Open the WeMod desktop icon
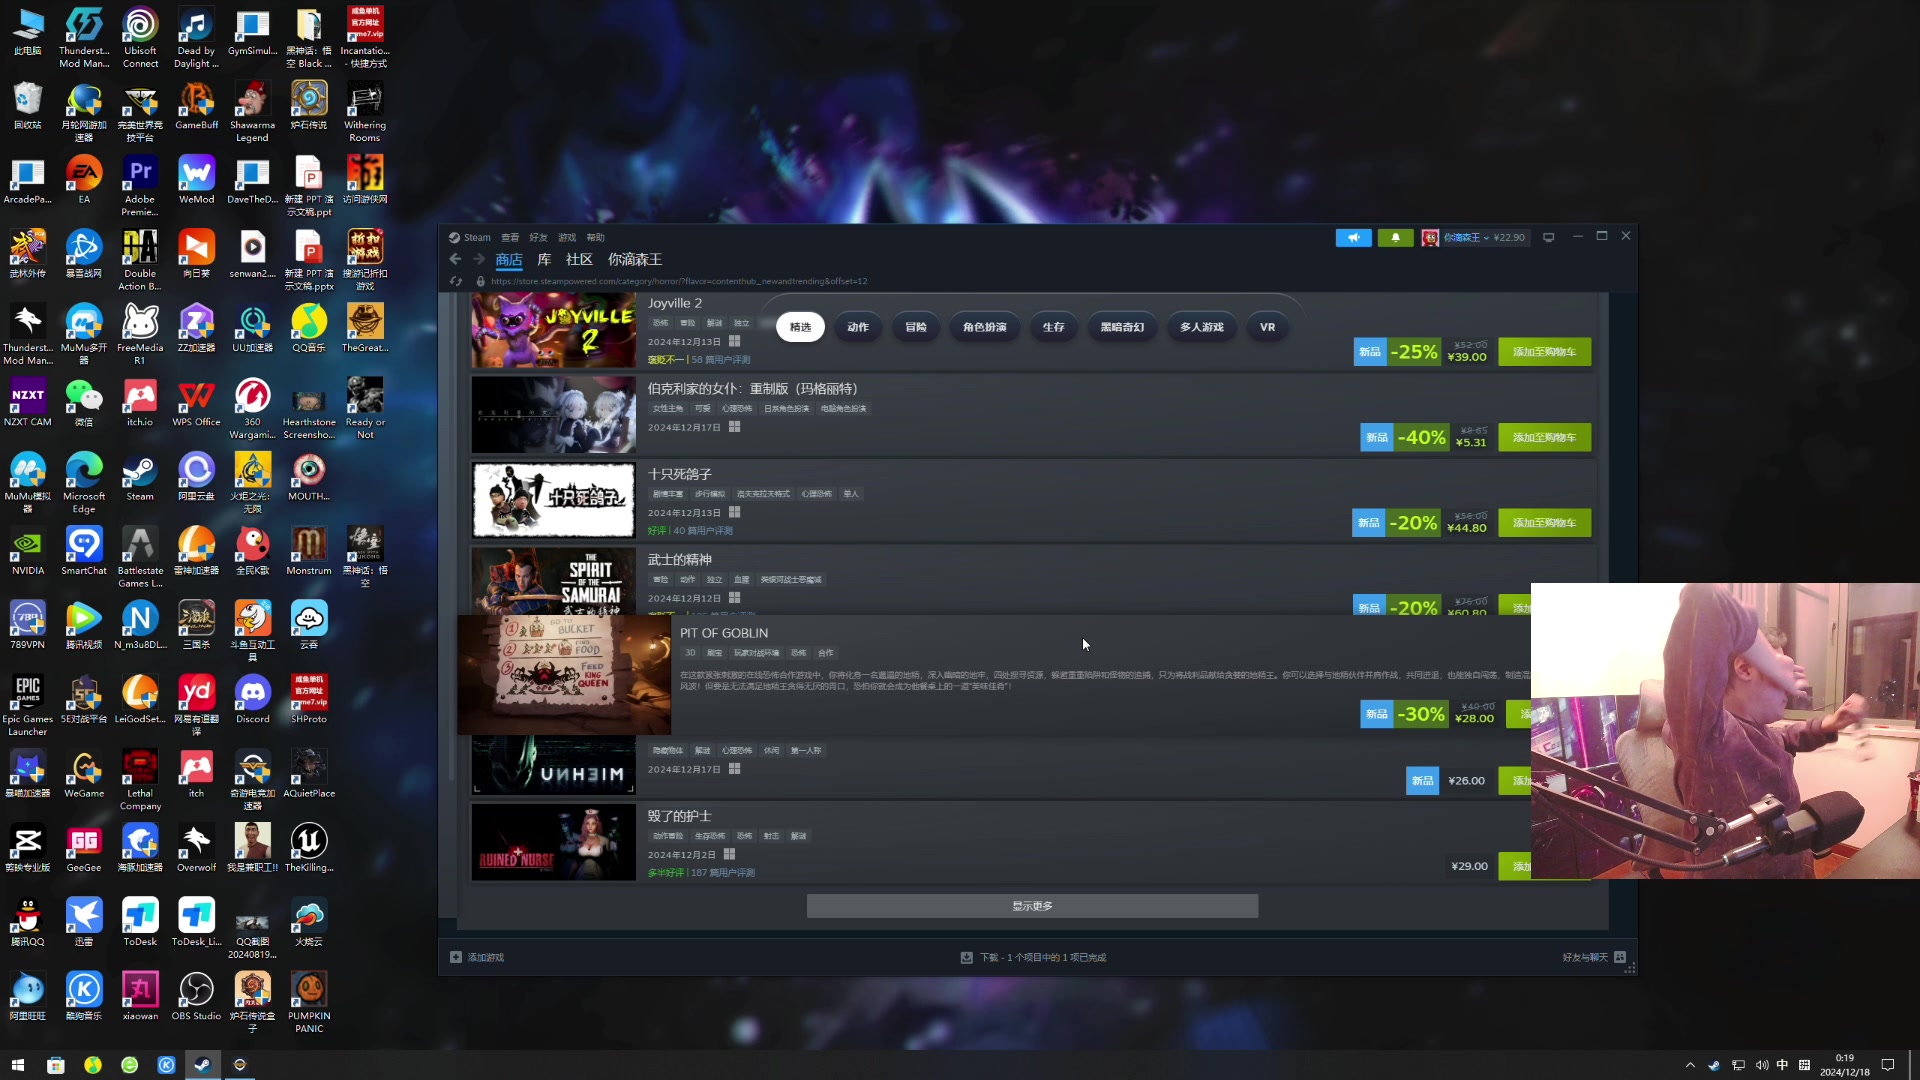Viewport: 1920px width, 1080px height. tap(196, 180)
